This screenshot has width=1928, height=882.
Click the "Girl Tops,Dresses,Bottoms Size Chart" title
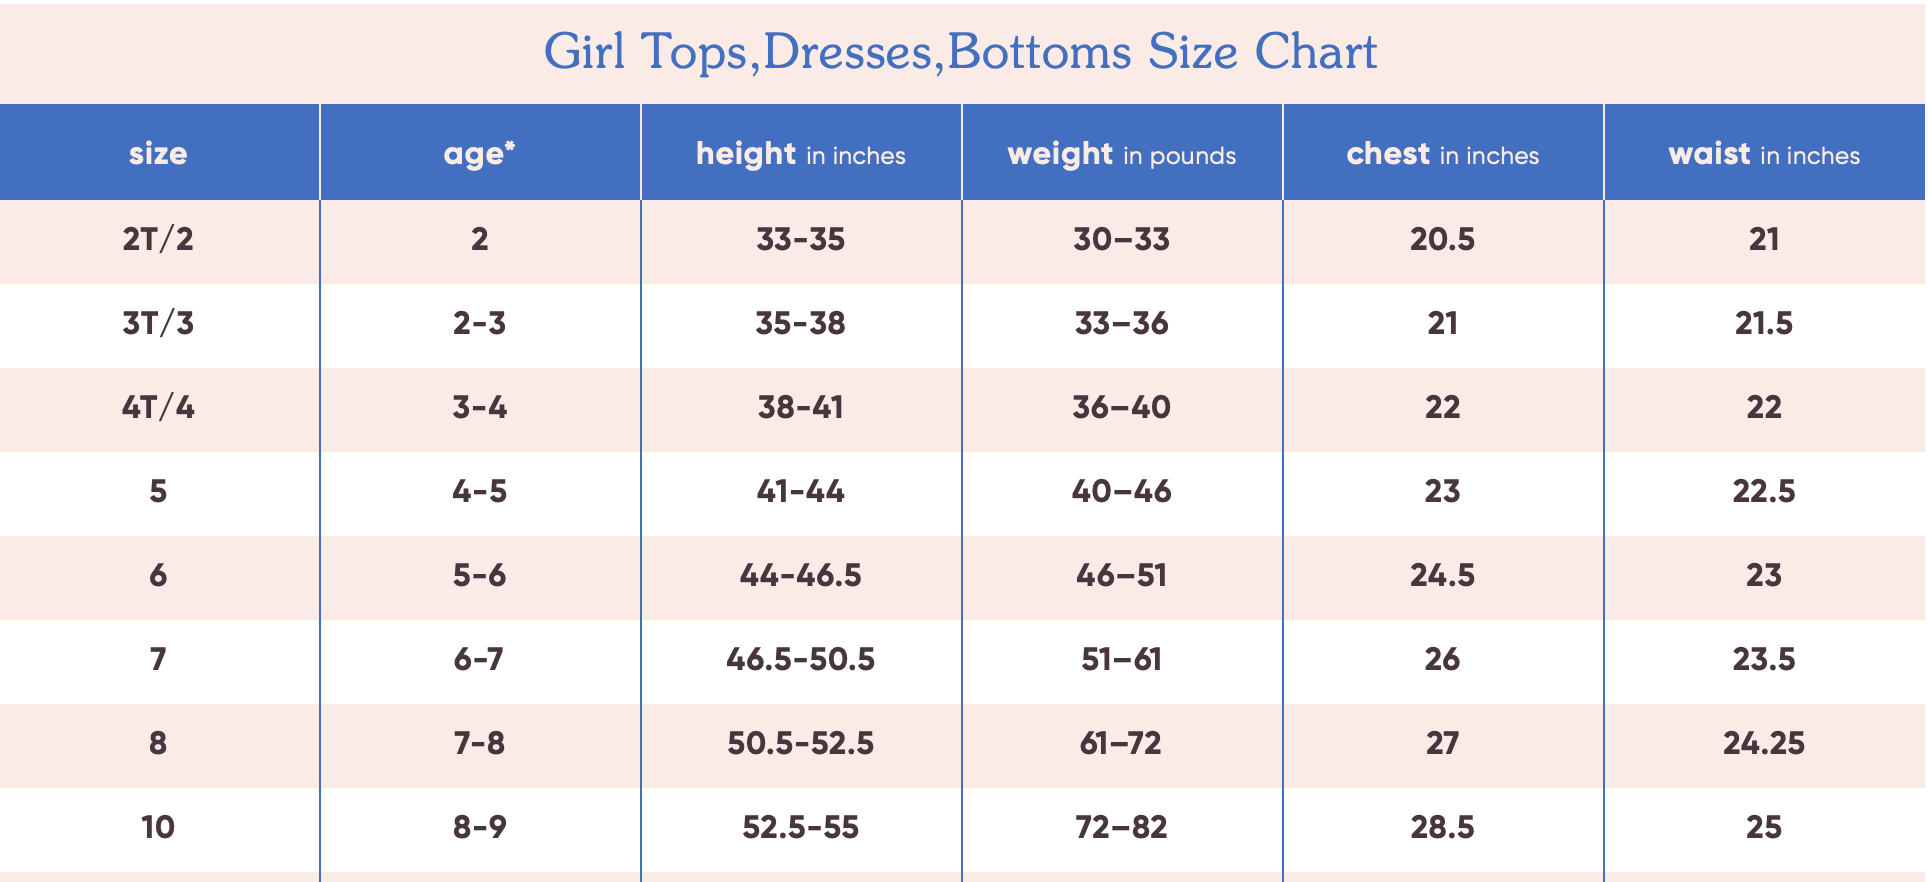coord(960,52)
